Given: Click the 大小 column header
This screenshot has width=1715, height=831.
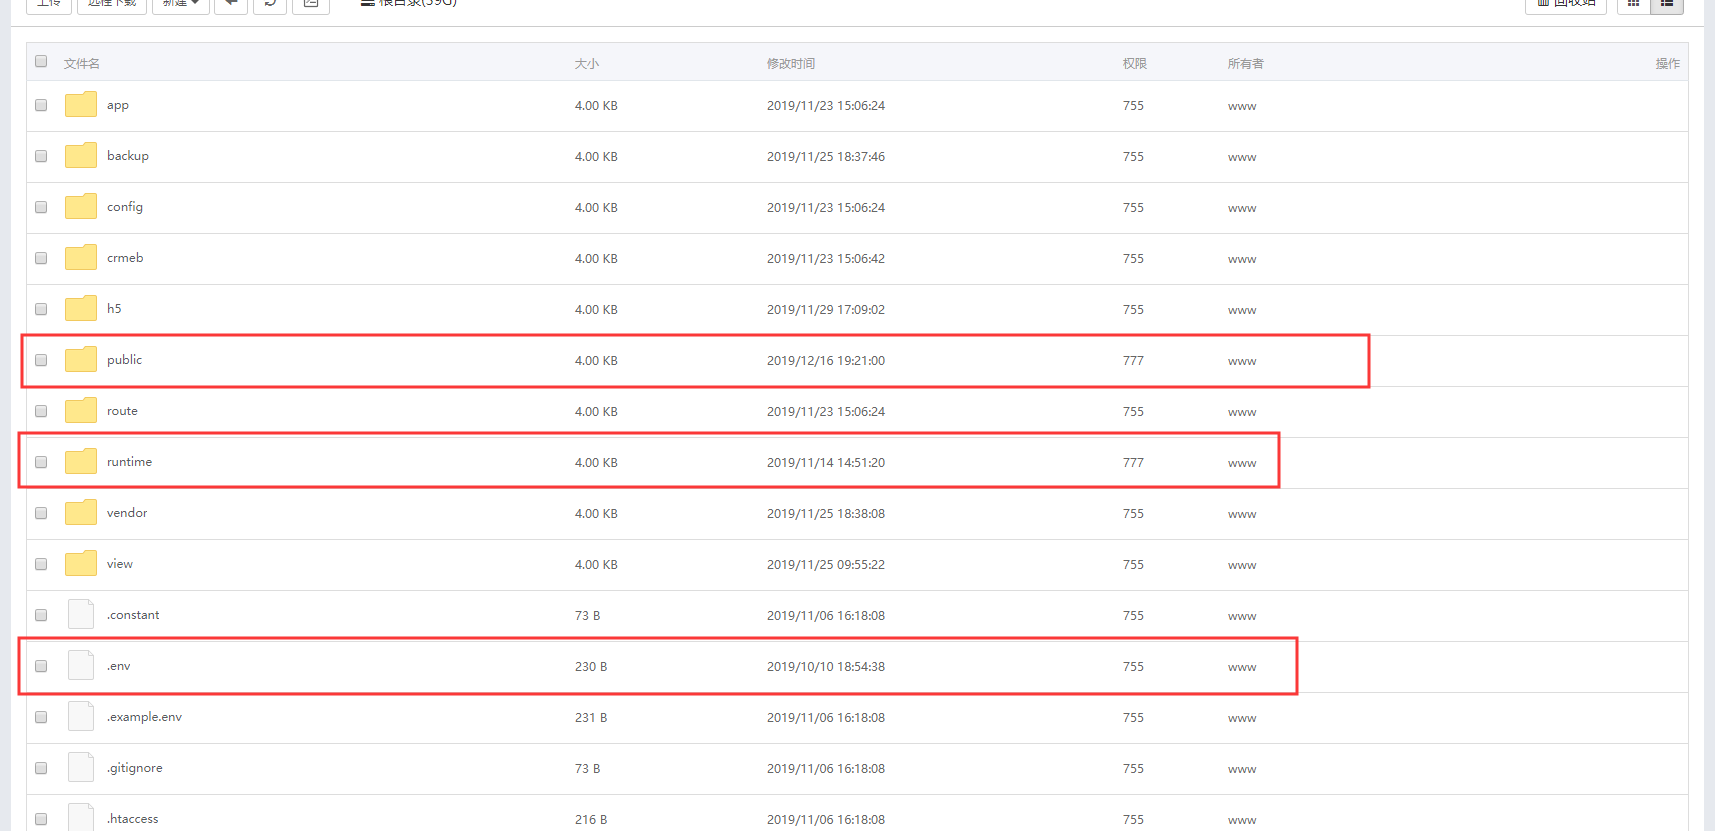Looking at the screenshot, I should (587, 63).
